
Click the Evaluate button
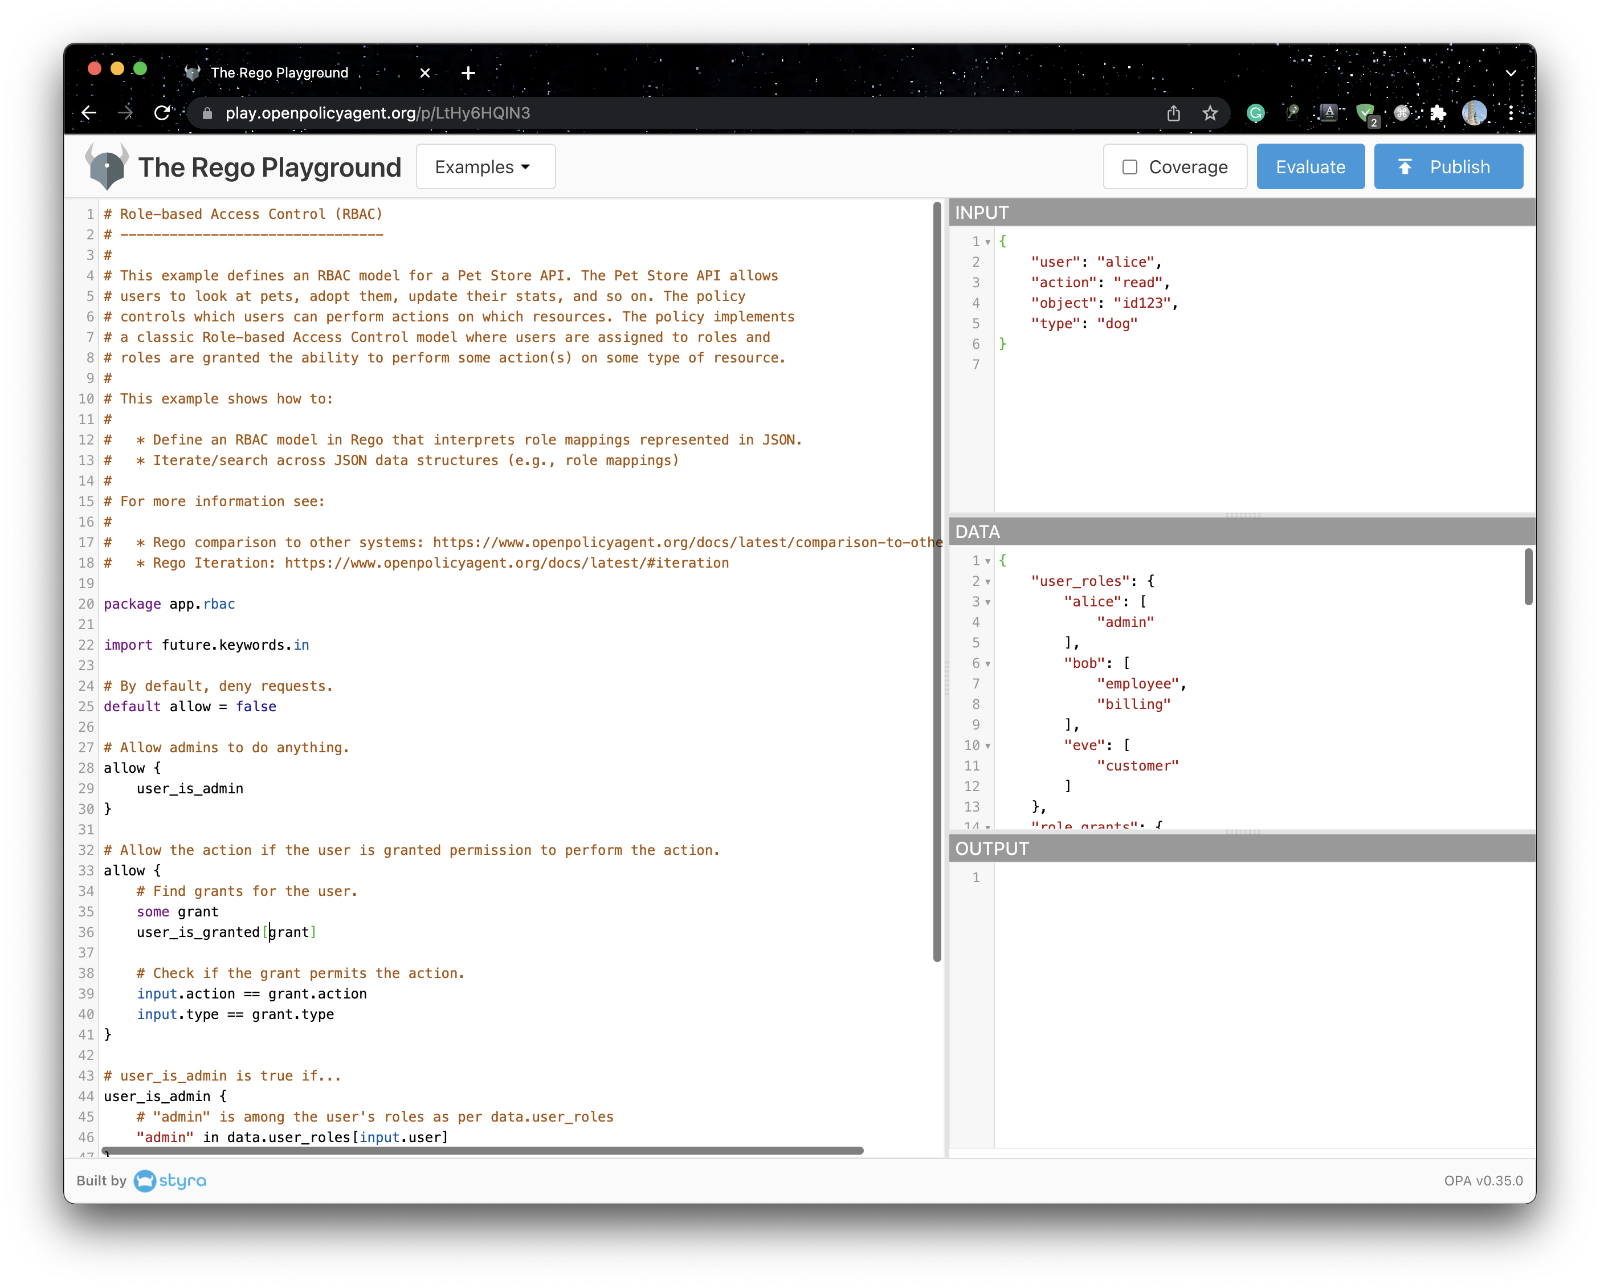point(1311,167)
